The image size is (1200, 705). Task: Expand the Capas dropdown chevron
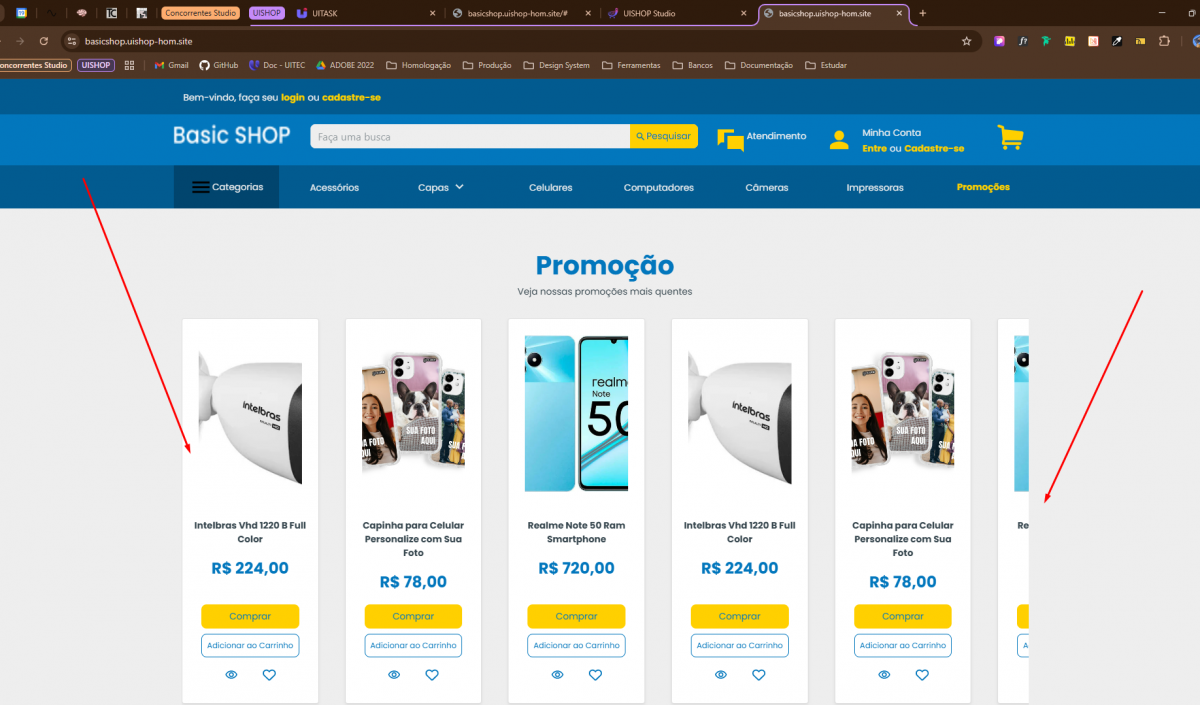click(x=460, y=186)
